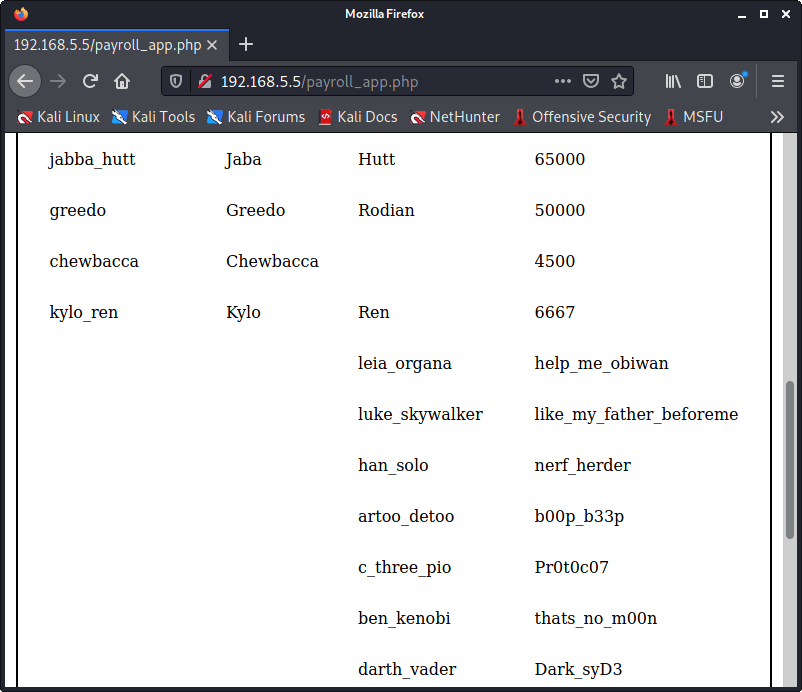Screen dimensions: 802x692
Task: Click the salary value 65000
Action: [x=560, y=159]
